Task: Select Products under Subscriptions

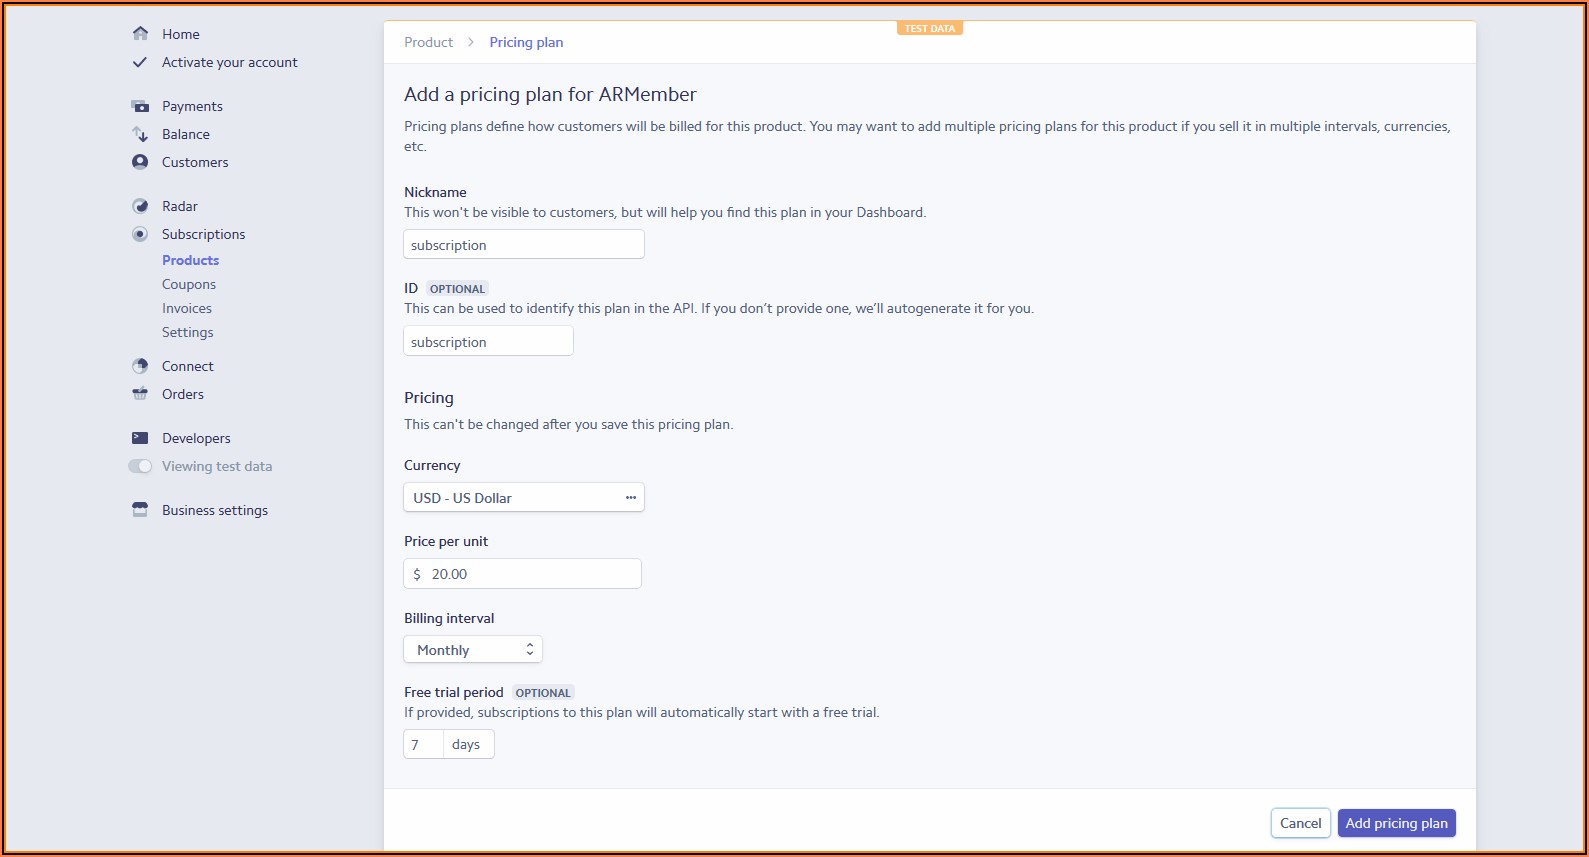Action: point(190,260)
